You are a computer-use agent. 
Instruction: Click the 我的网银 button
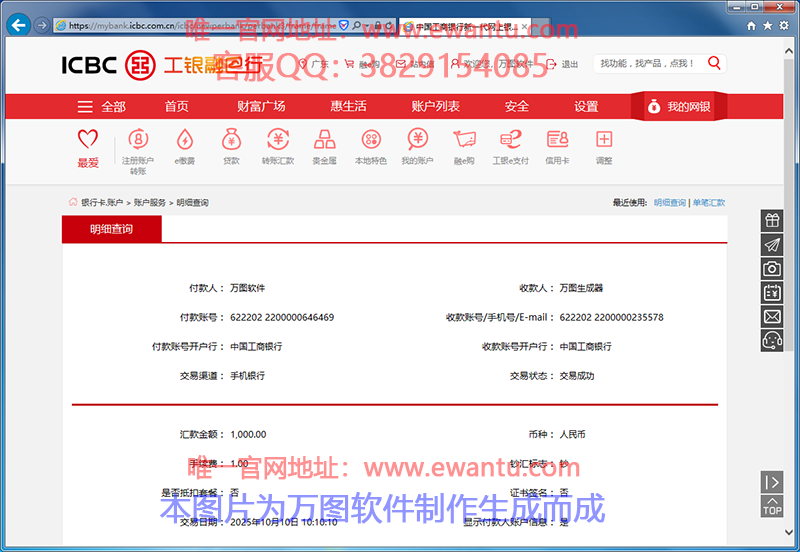[679, 106]
